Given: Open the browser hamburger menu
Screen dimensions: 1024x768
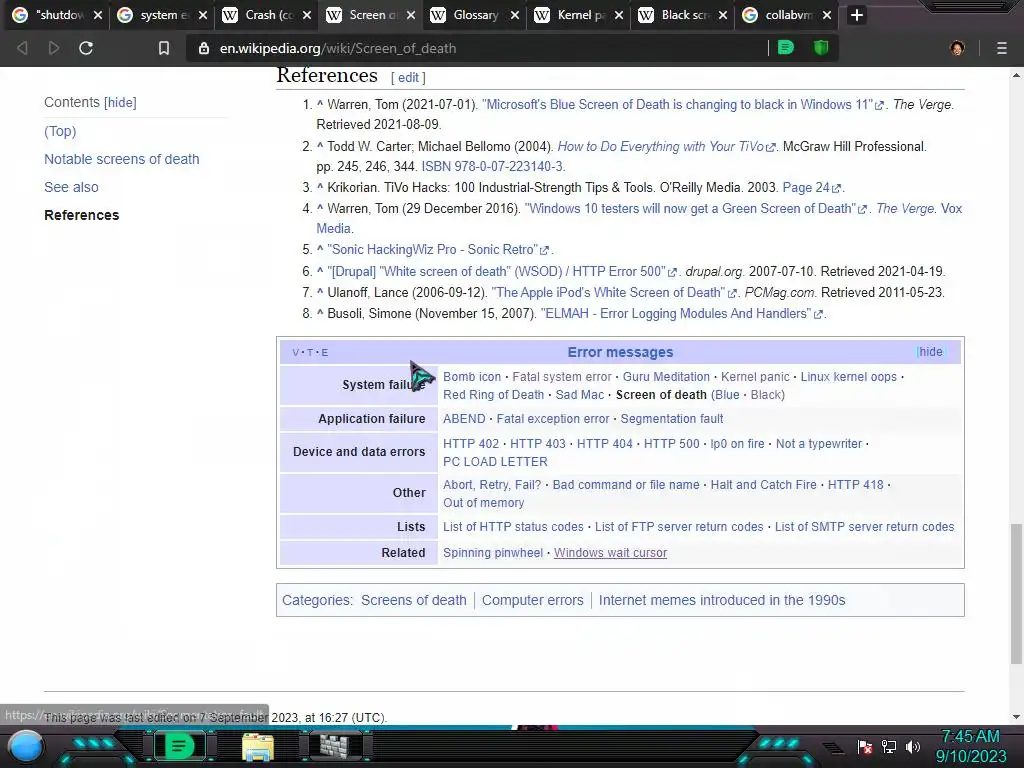Looking at the screenshot, I should pyautogui.click(x=1002, y=48).
